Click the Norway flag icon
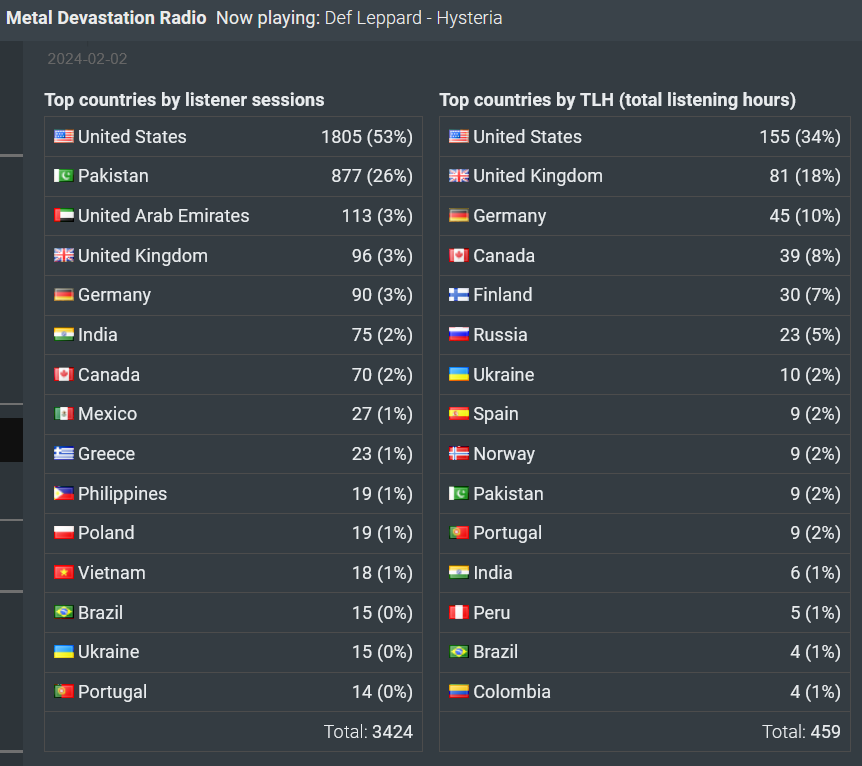The width and height of the screenshot is (862, 766). click(x=458, y=454)
